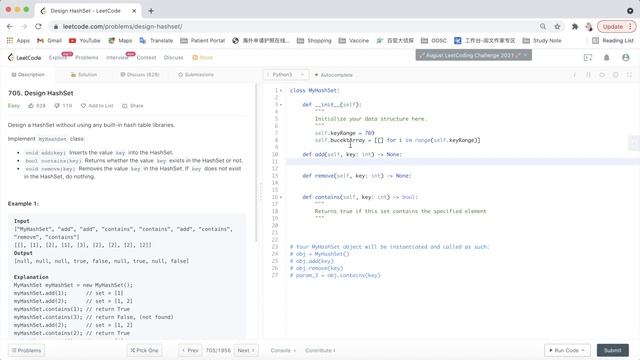Image resolution: width=640 pixels, height=360 pixels.
Task: Open the Problems menu item
Action: coord(87,58)
